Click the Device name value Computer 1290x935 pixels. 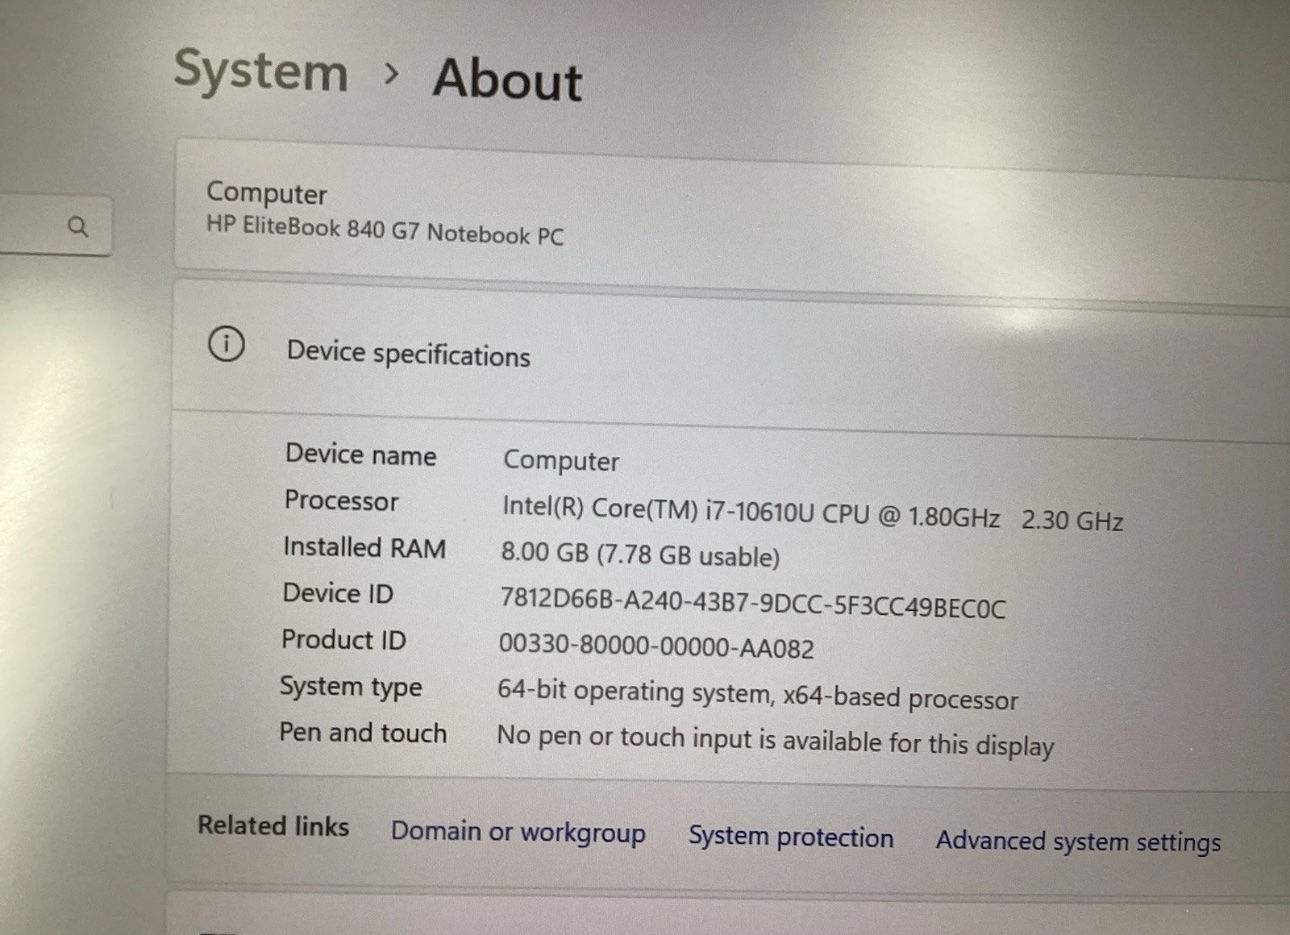pos(561,461)
